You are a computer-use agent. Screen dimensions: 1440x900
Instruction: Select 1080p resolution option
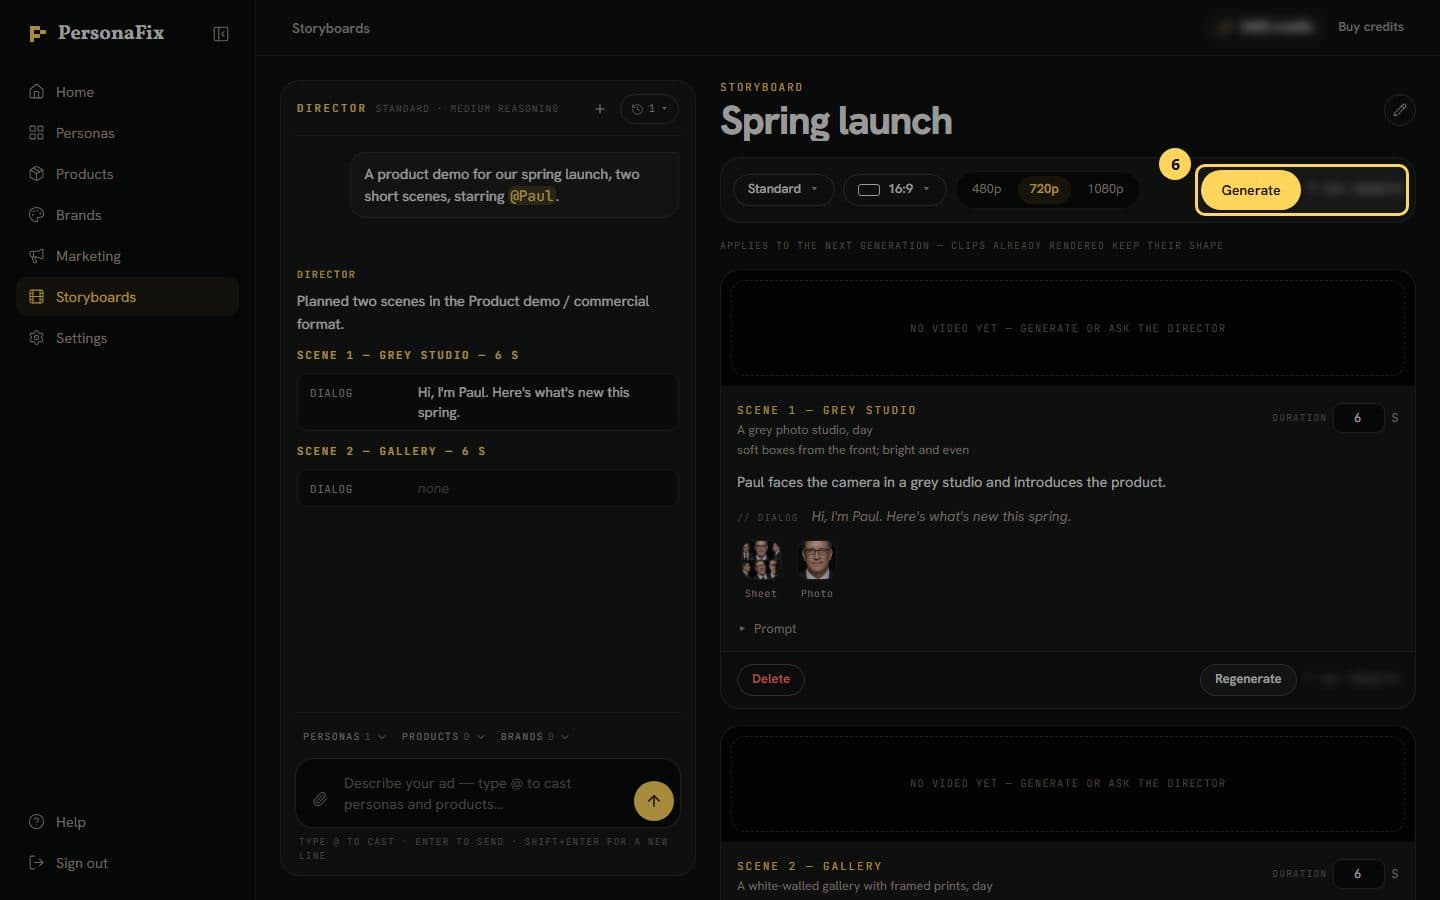[x=1105, y=189]
